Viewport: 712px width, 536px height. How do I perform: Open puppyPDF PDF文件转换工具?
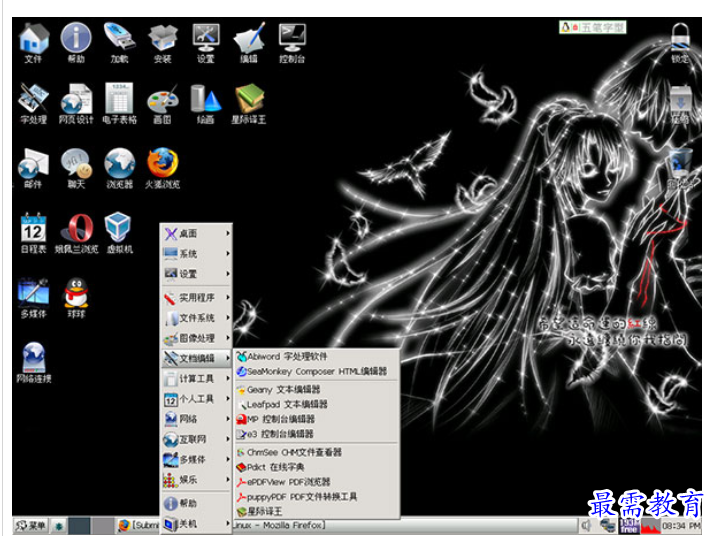pyautogui.click(x=316, y=497)
